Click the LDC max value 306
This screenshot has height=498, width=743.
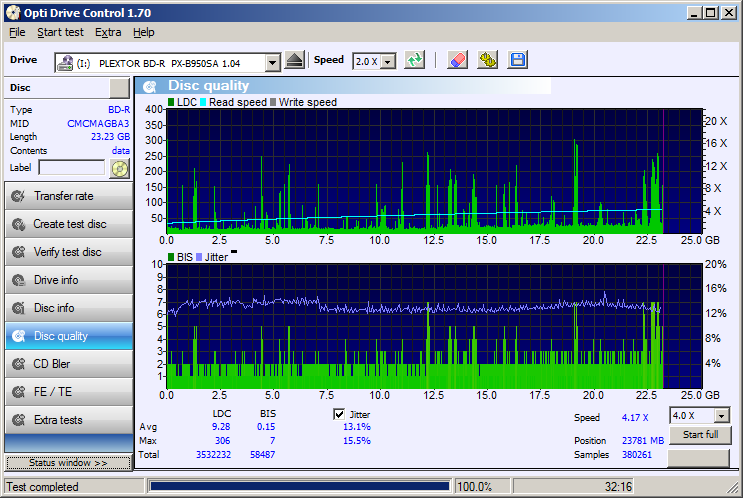[x=222, y=441]
